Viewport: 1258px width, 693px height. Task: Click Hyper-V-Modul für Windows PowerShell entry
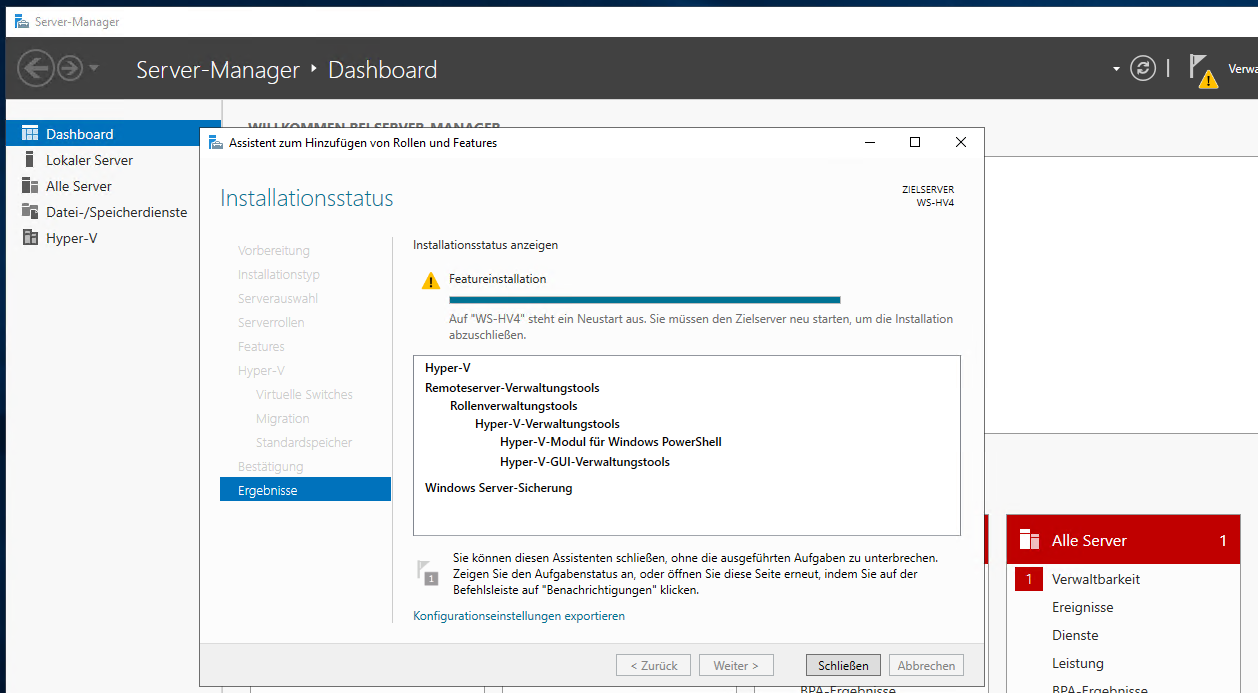(611, 442)
